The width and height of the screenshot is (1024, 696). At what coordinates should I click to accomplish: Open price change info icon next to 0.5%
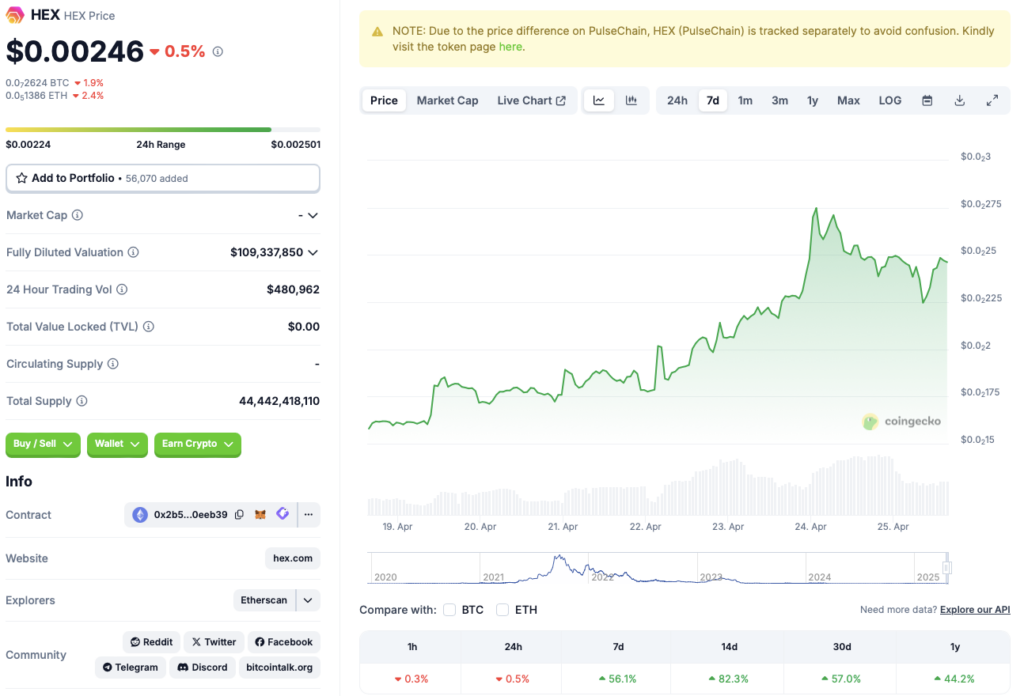[x=218, y=52]
